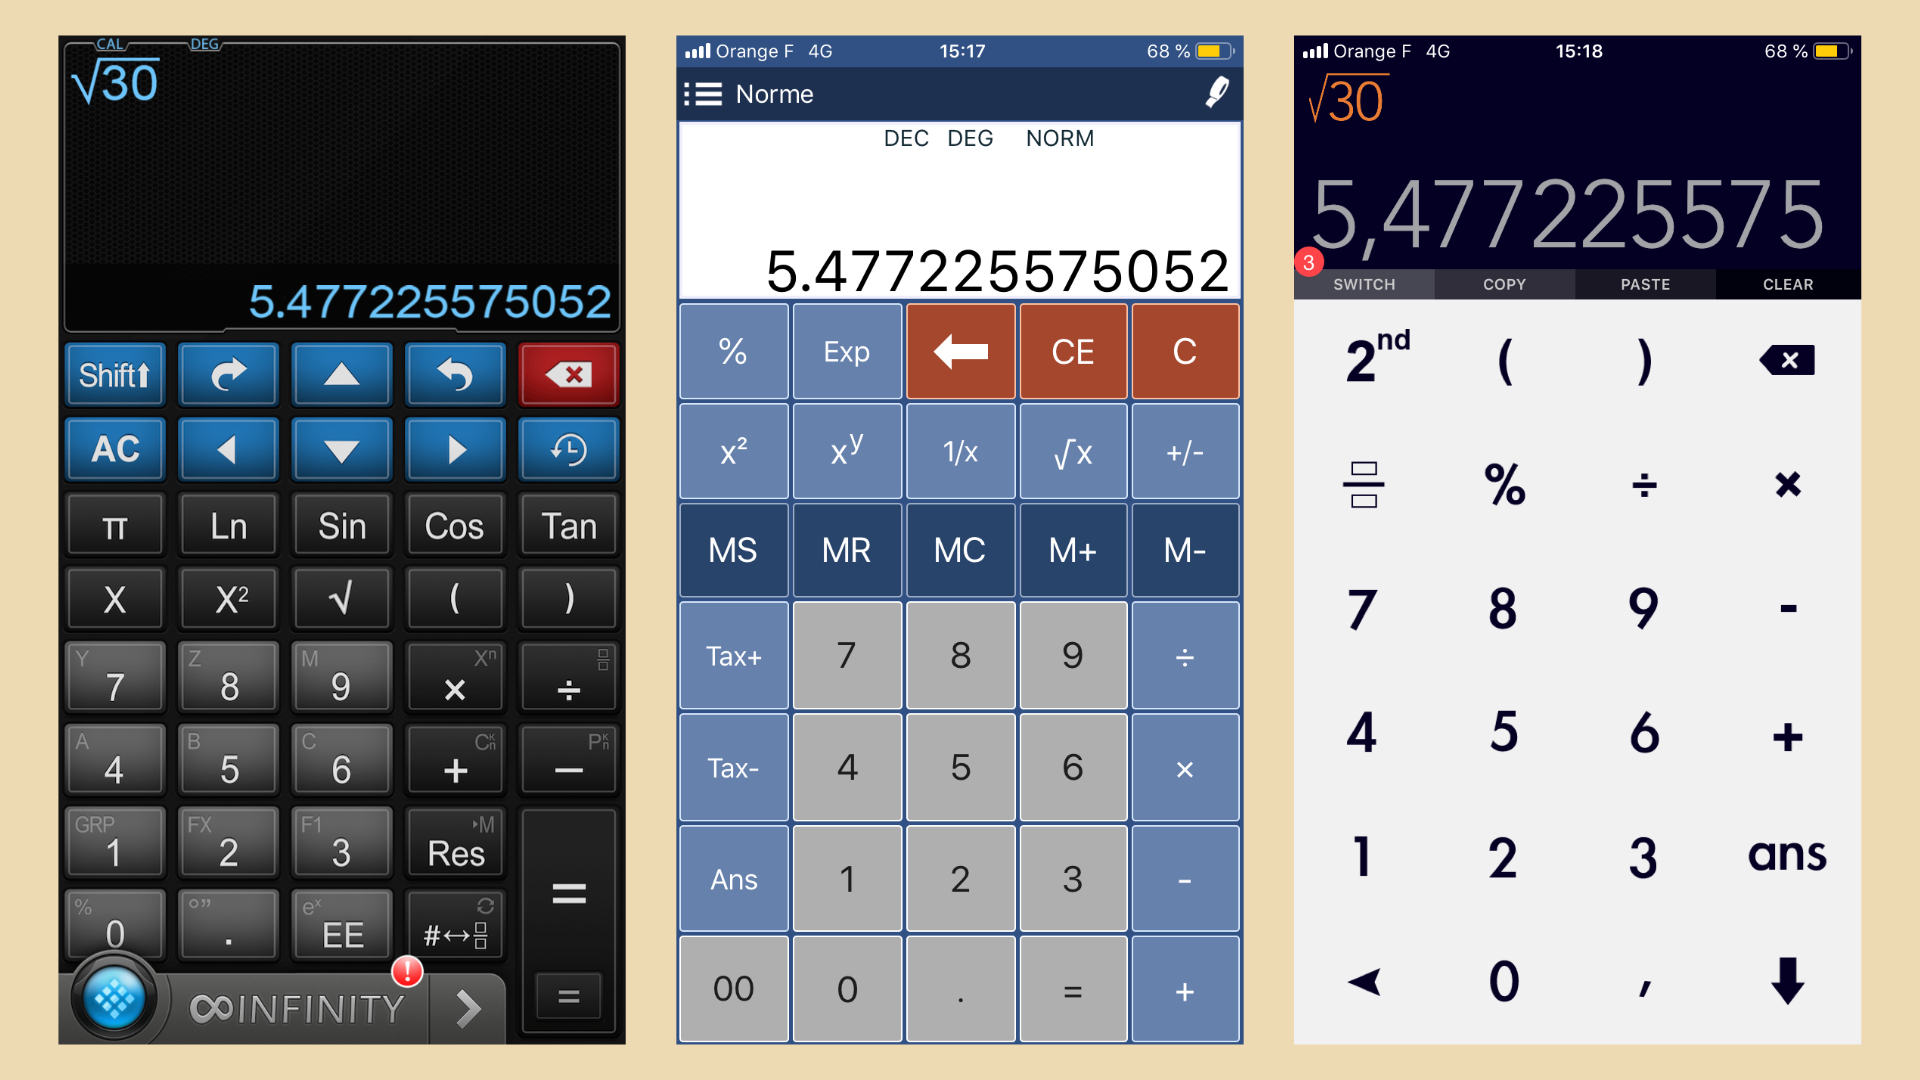
Task: Click the CE clear entry button
Action: click(x=1072, y=351)
